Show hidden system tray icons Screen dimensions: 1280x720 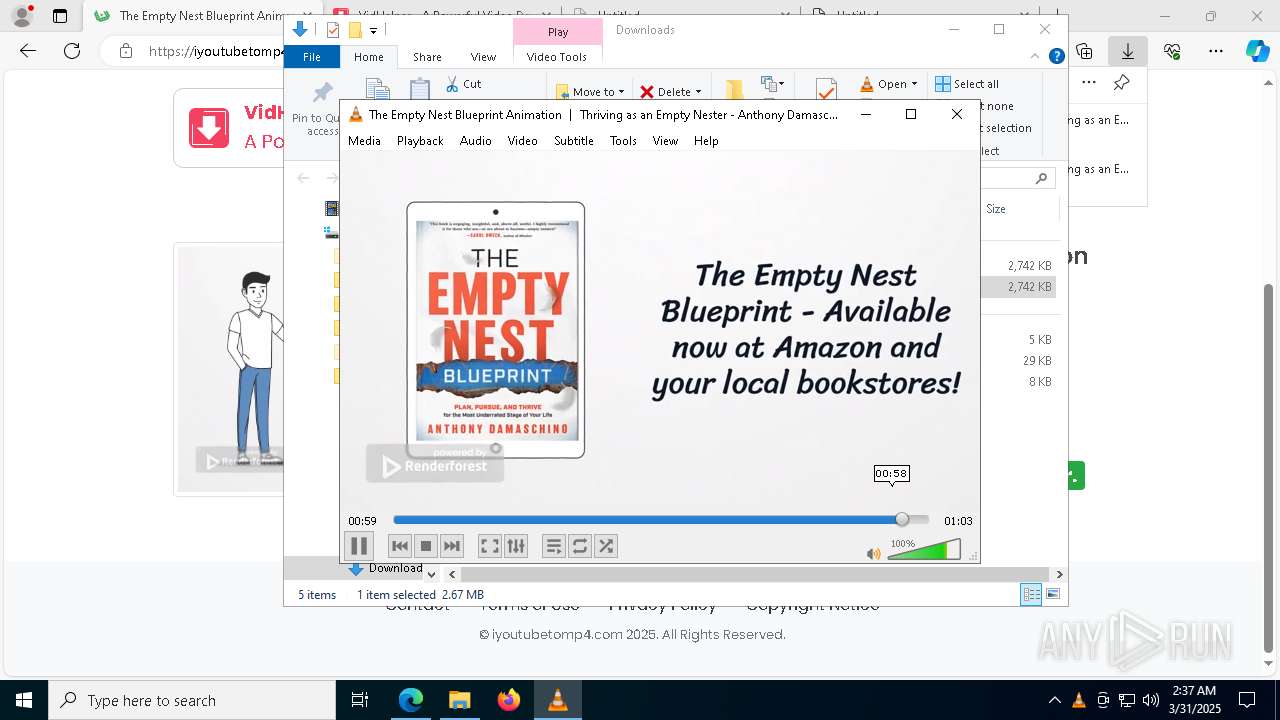click(x=1054, y=700)
